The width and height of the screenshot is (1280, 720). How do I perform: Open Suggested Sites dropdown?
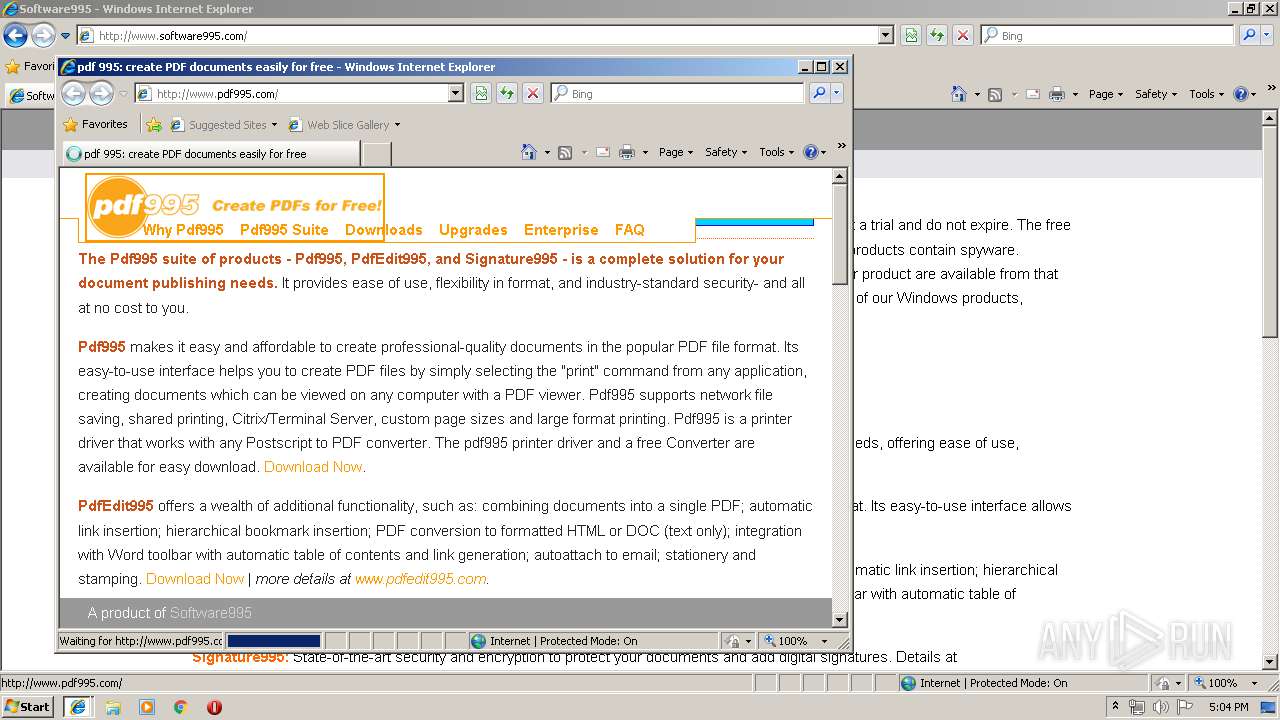pyautogui.click(x=274, y=125)
